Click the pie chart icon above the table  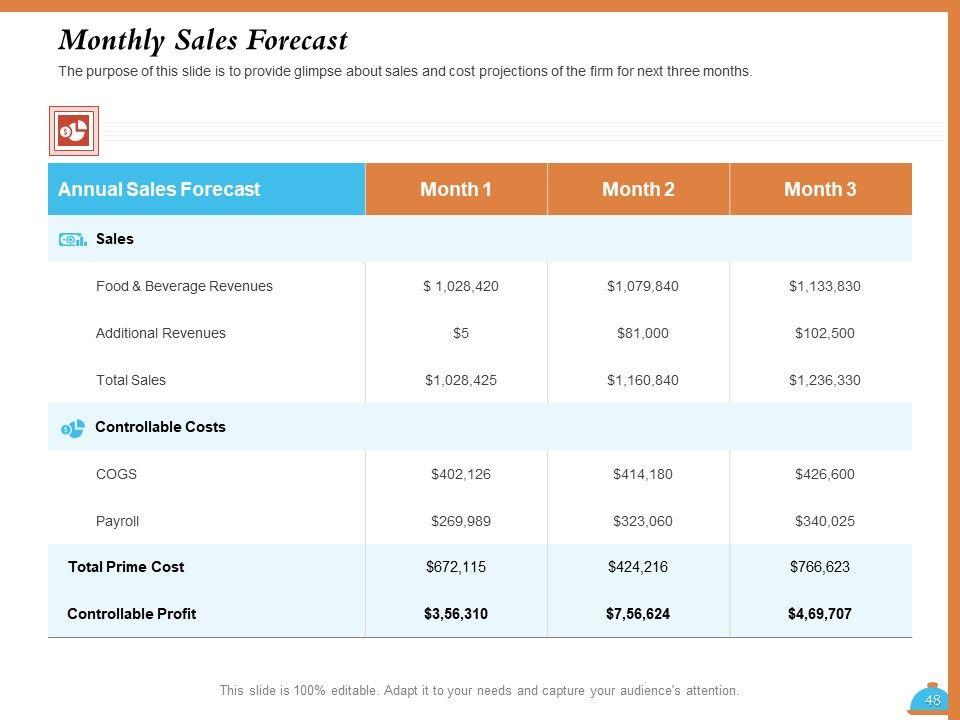[x=74, y=130]
